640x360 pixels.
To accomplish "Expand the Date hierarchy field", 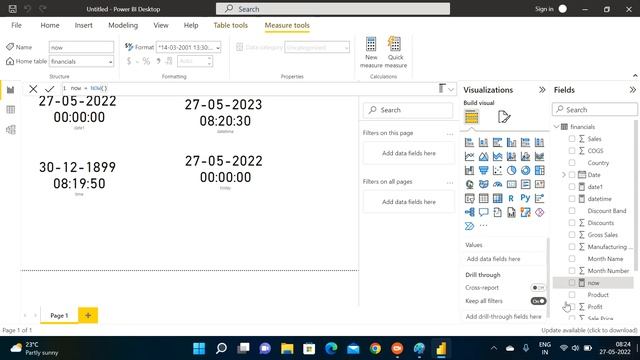I will tap(564, 175).
